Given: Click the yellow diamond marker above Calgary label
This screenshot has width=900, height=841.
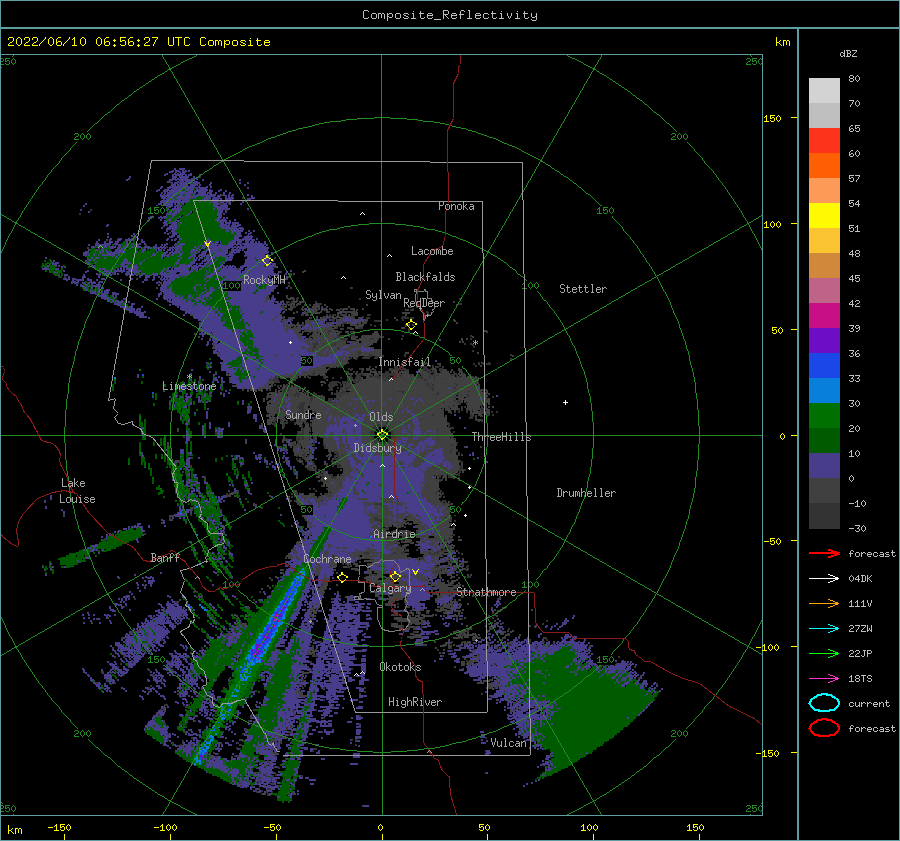Looking at the screenshot, I should tap(395, 576).
